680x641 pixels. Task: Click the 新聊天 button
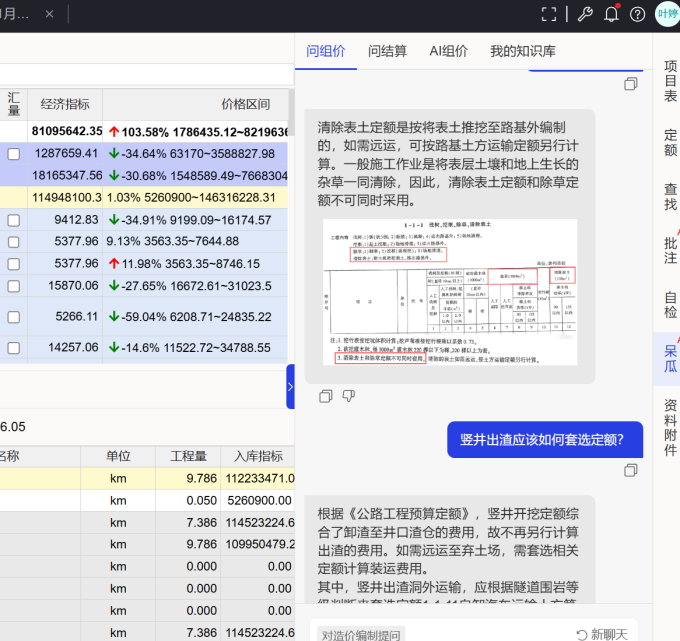coord(602,634)
